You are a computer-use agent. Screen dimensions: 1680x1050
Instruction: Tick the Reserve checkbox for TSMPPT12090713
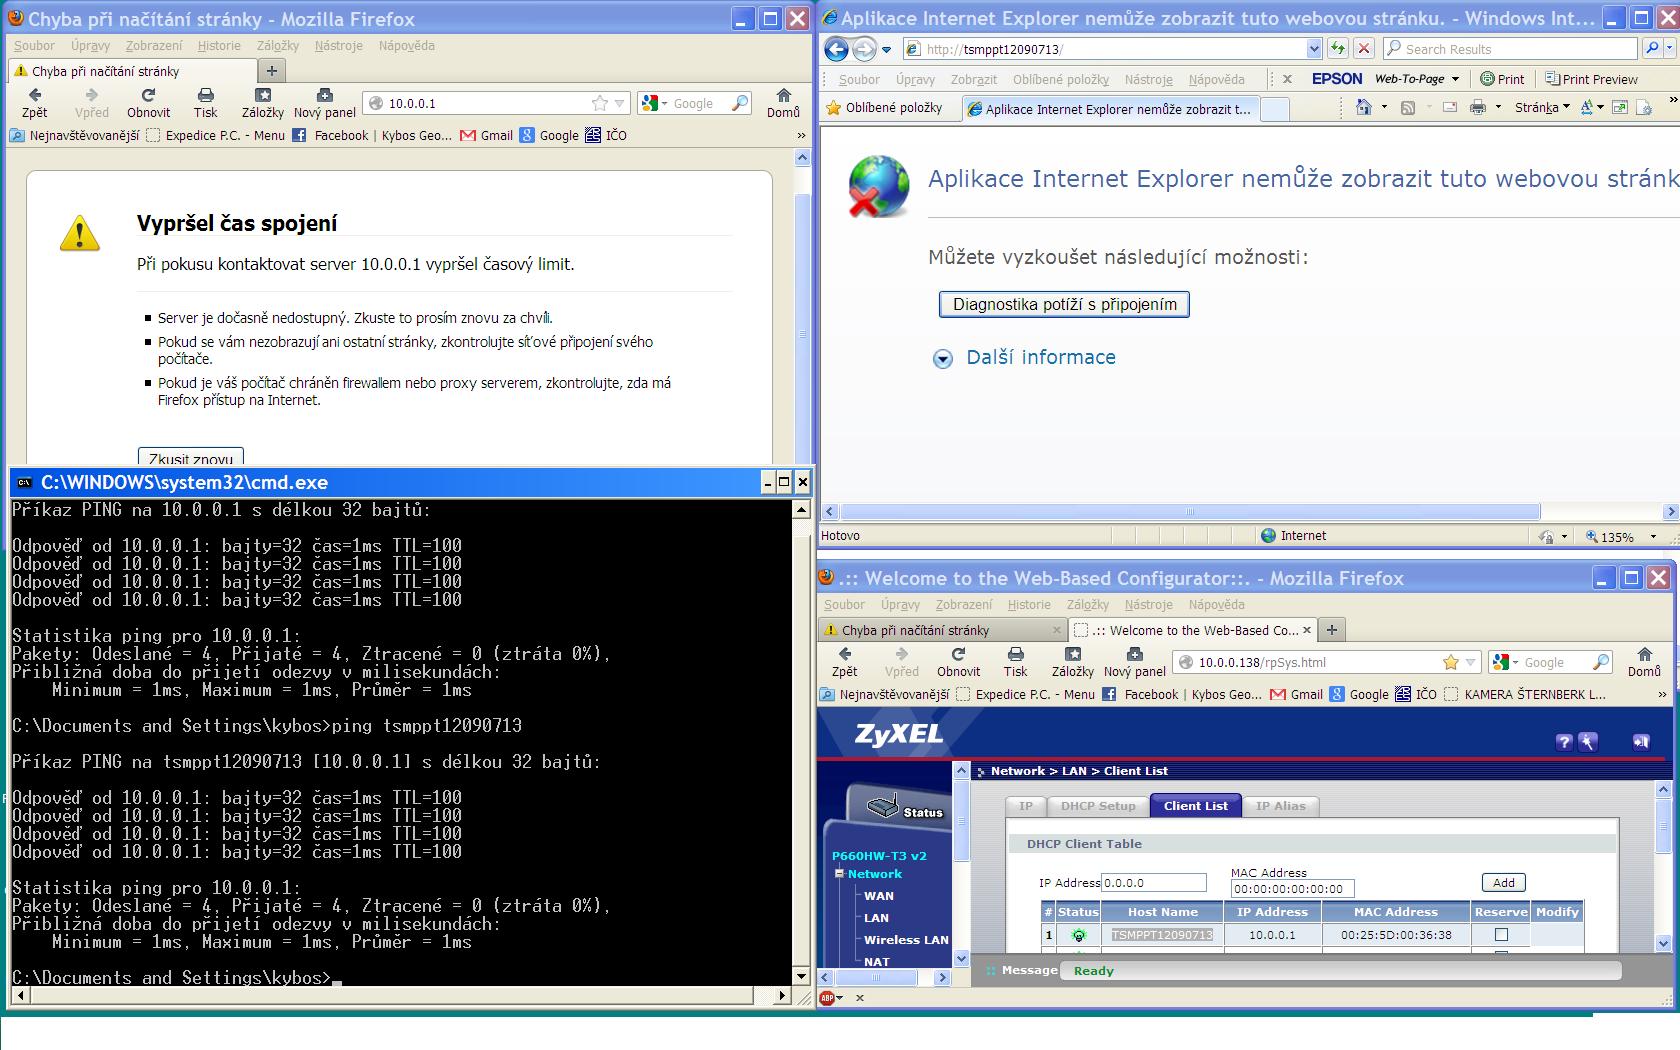[x=1501, y=935]
